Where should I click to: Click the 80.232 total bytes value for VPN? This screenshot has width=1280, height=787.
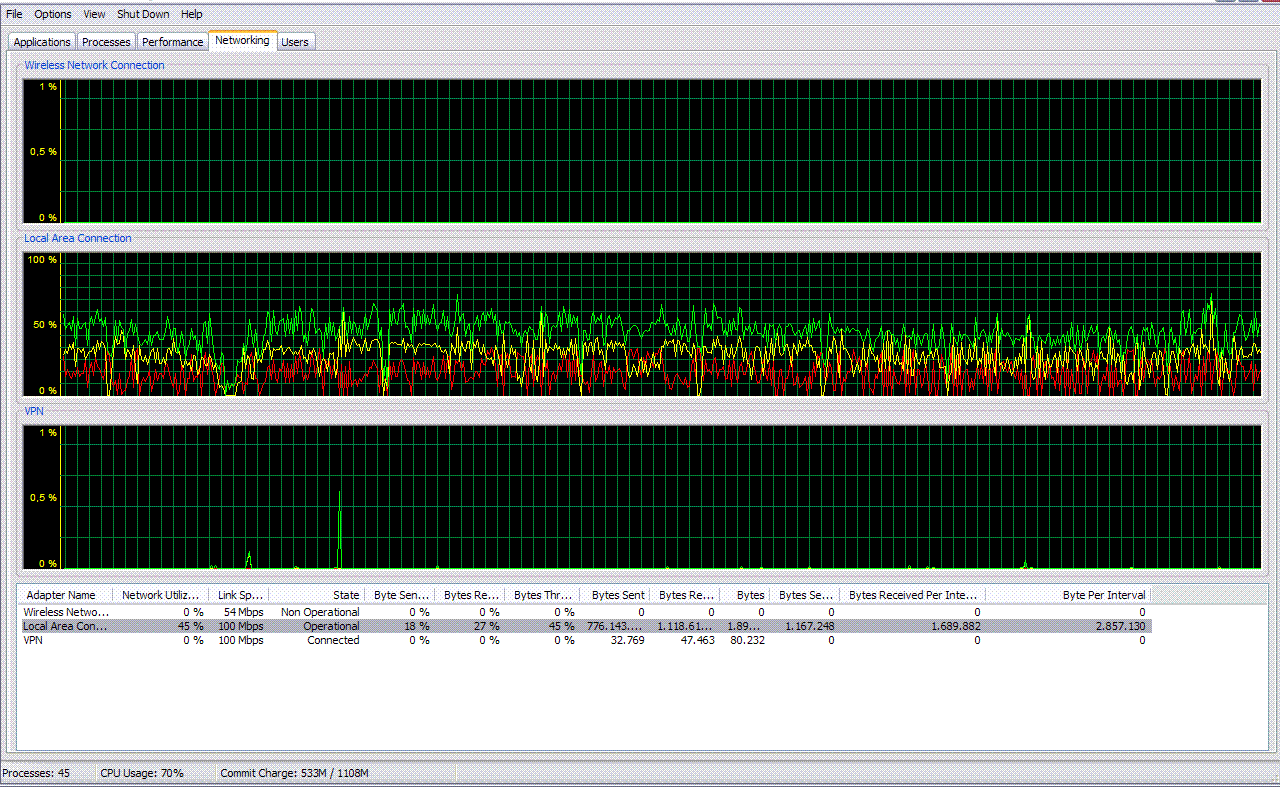747,640
